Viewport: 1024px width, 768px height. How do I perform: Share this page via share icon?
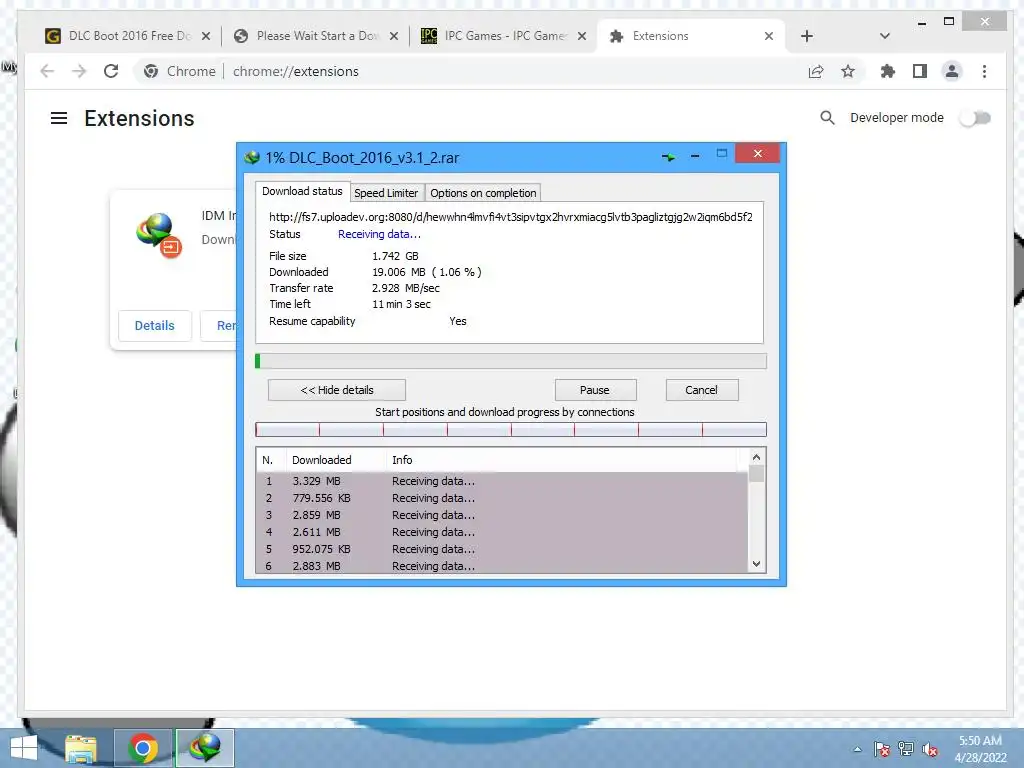click(816, 71)
